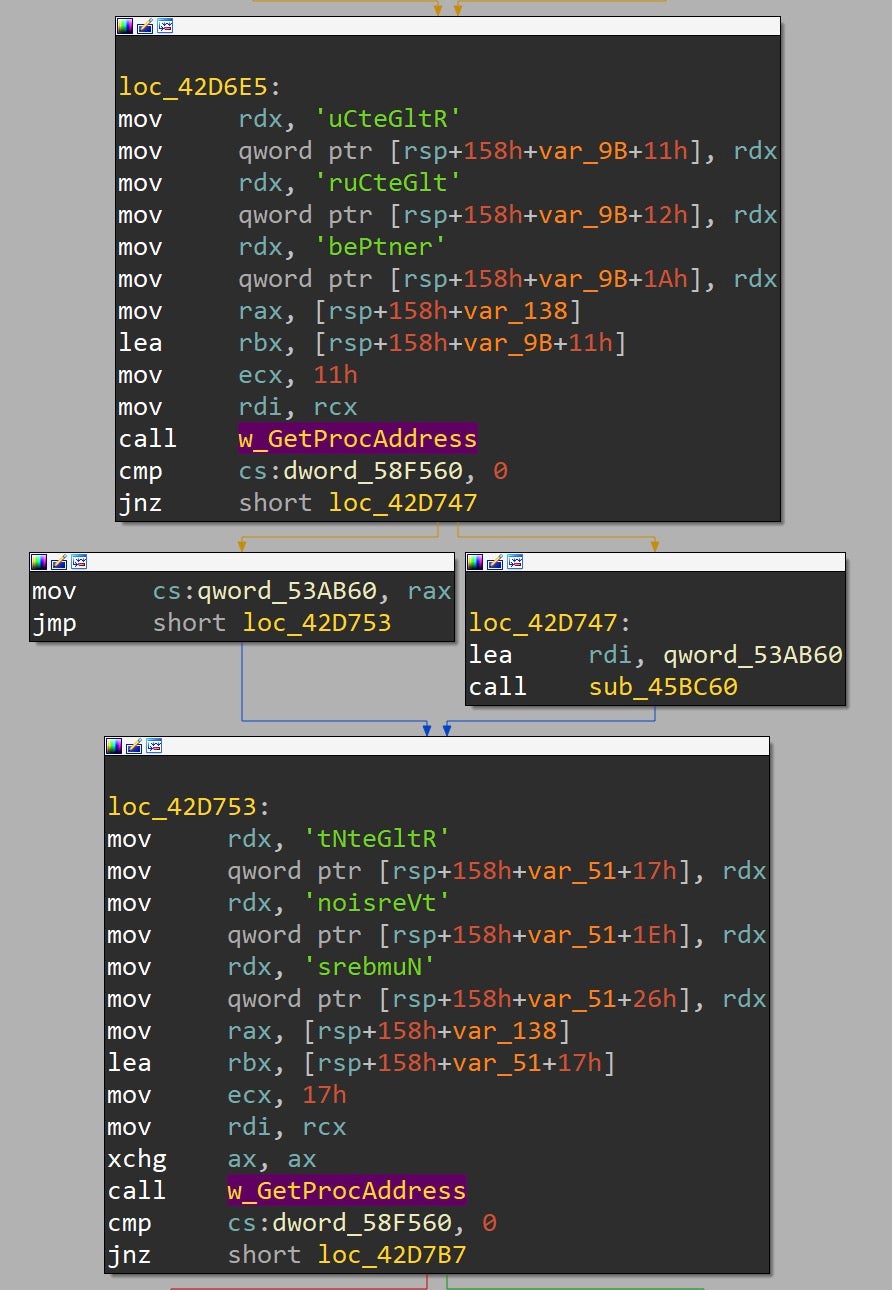
Task: Click loc_42D7B7 jump target
Action: (x=392, y=1255)
